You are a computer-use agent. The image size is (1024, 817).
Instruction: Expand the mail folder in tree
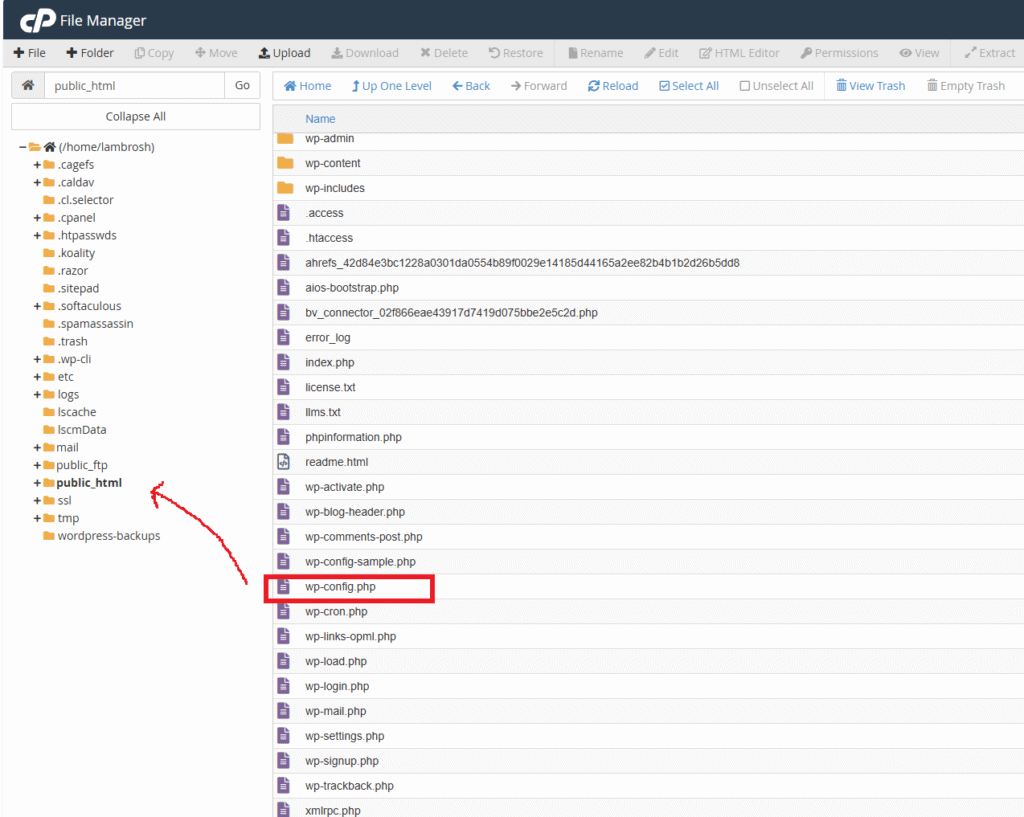(37, 448)
